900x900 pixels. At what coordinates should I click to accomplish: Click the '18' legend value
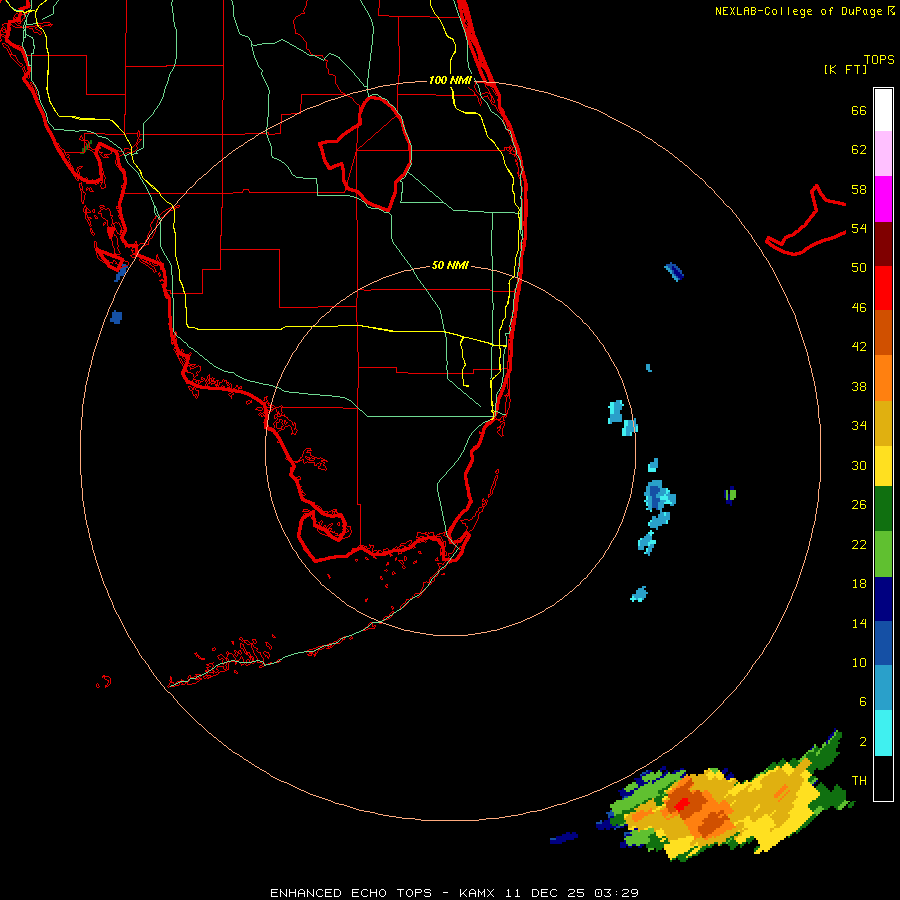tap(859, 584)
